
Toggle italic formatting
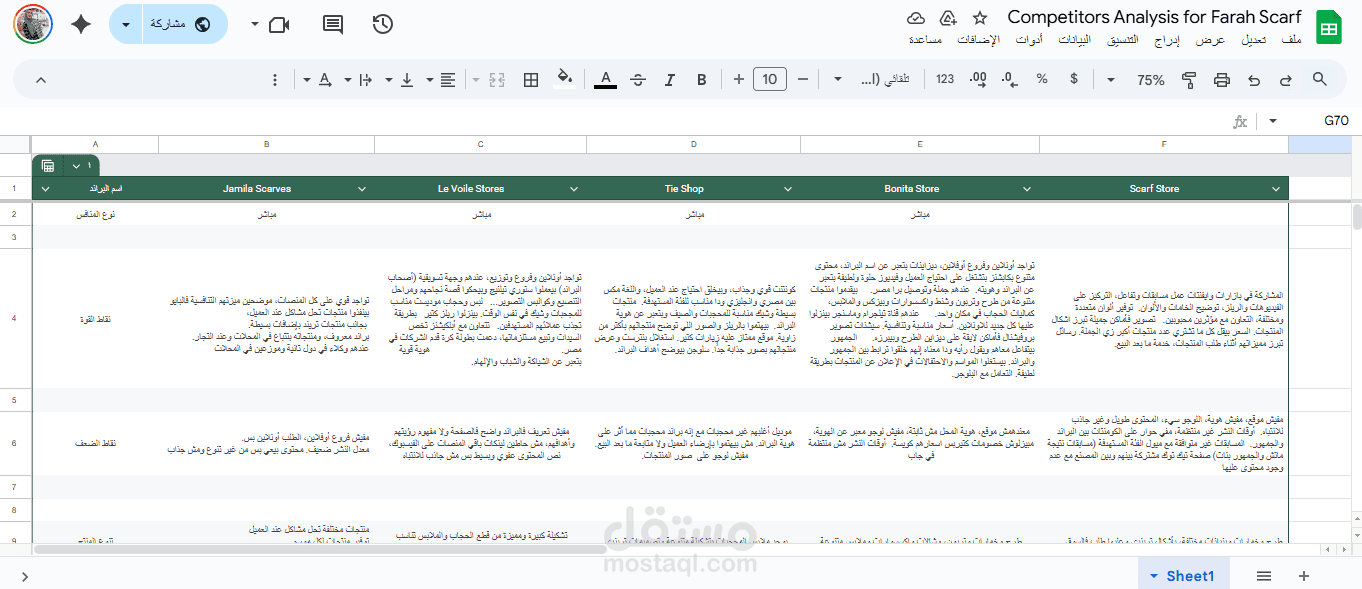(x=670, y=80)
